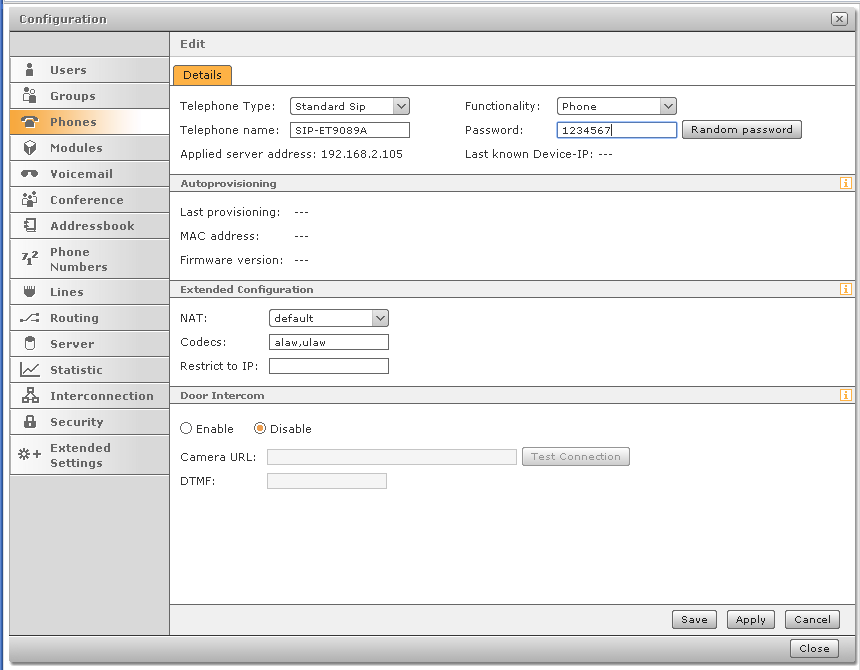Click the Phone Numbers digits icon
The width and height of the screenshot is (860, 670).
click(x=30, y=258)
